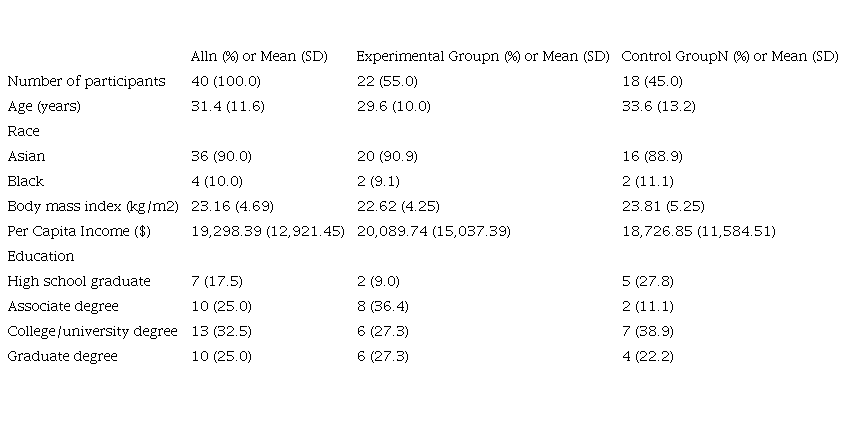
Task: Click the "Black" row label
Action: (26, 181)
